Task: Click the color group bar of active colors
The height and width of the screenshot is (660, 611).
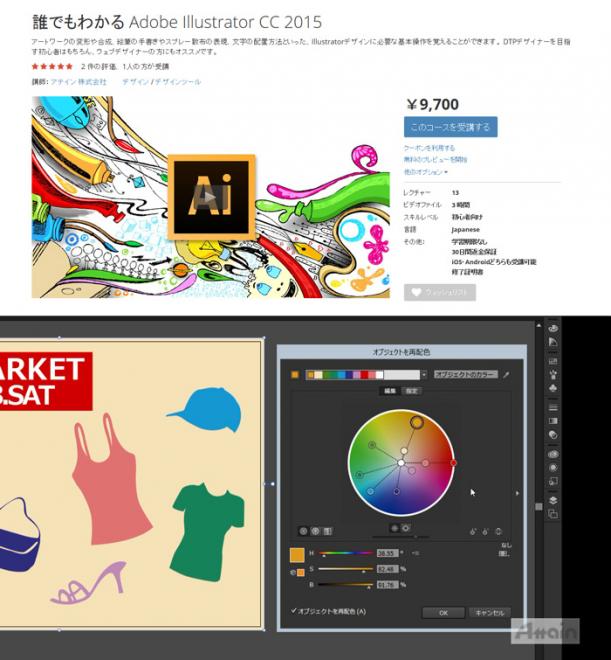Action: [x=363, y=375]
